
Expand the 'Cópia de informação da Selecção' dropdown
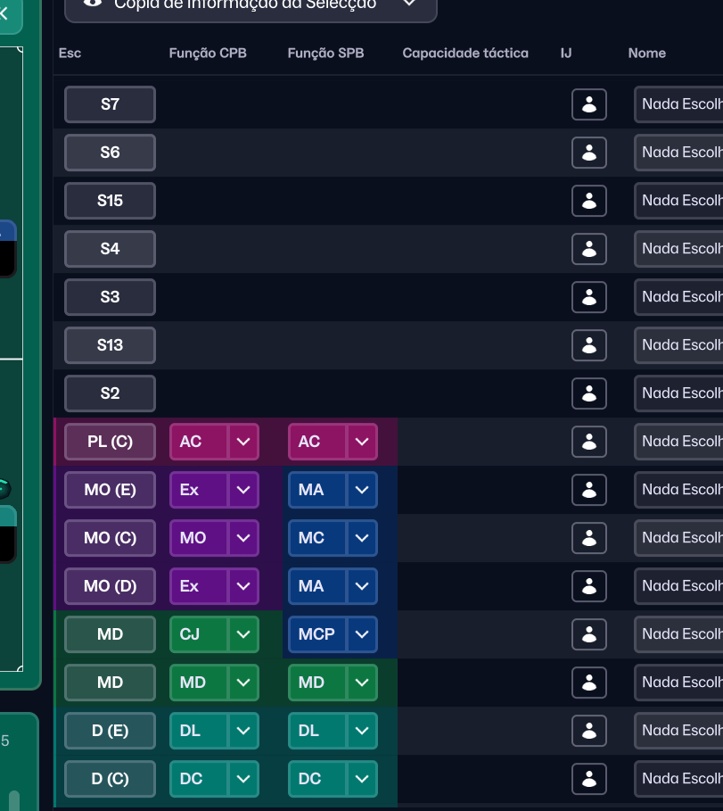[251, 6]
